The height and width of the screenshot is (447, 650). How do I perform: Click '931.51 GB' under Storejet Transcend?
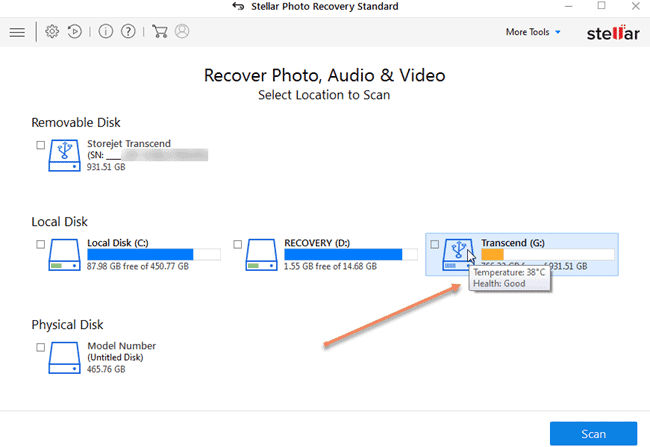click(x=106, y=167)
